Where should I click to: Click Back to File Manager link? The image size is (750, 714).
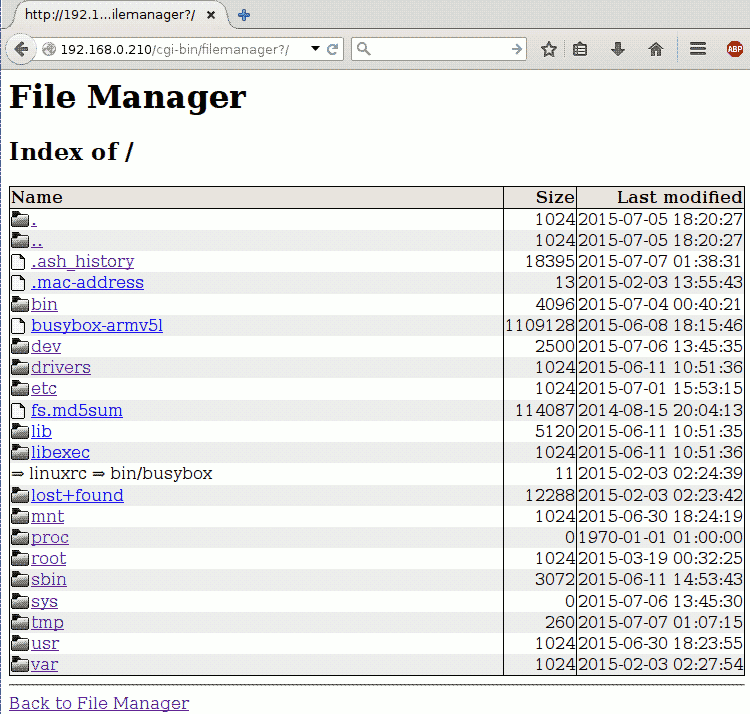[99, 703]
